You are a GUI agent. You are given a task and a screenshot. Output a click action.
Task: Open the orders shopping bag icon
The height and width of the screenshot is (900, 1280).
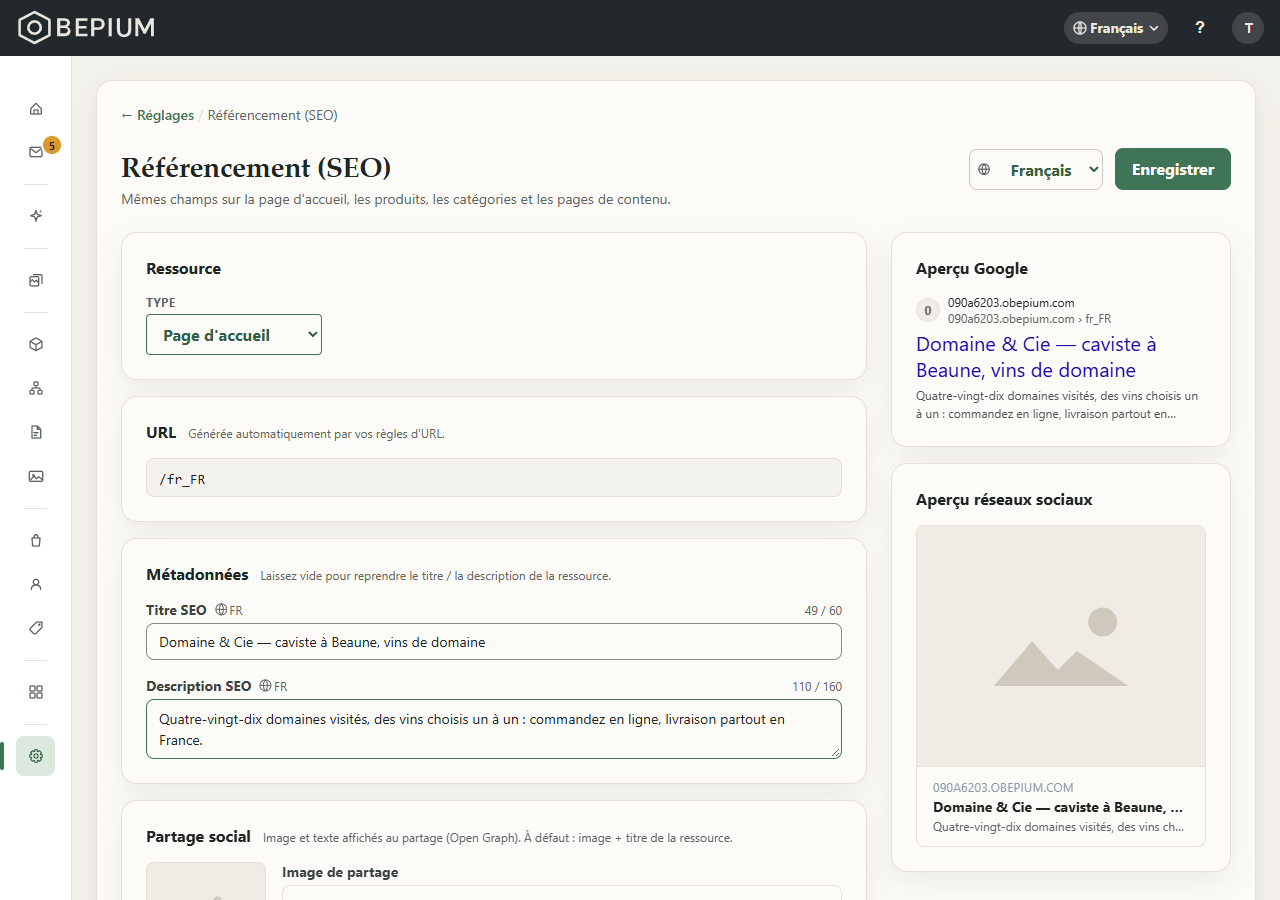pos(36,540)
